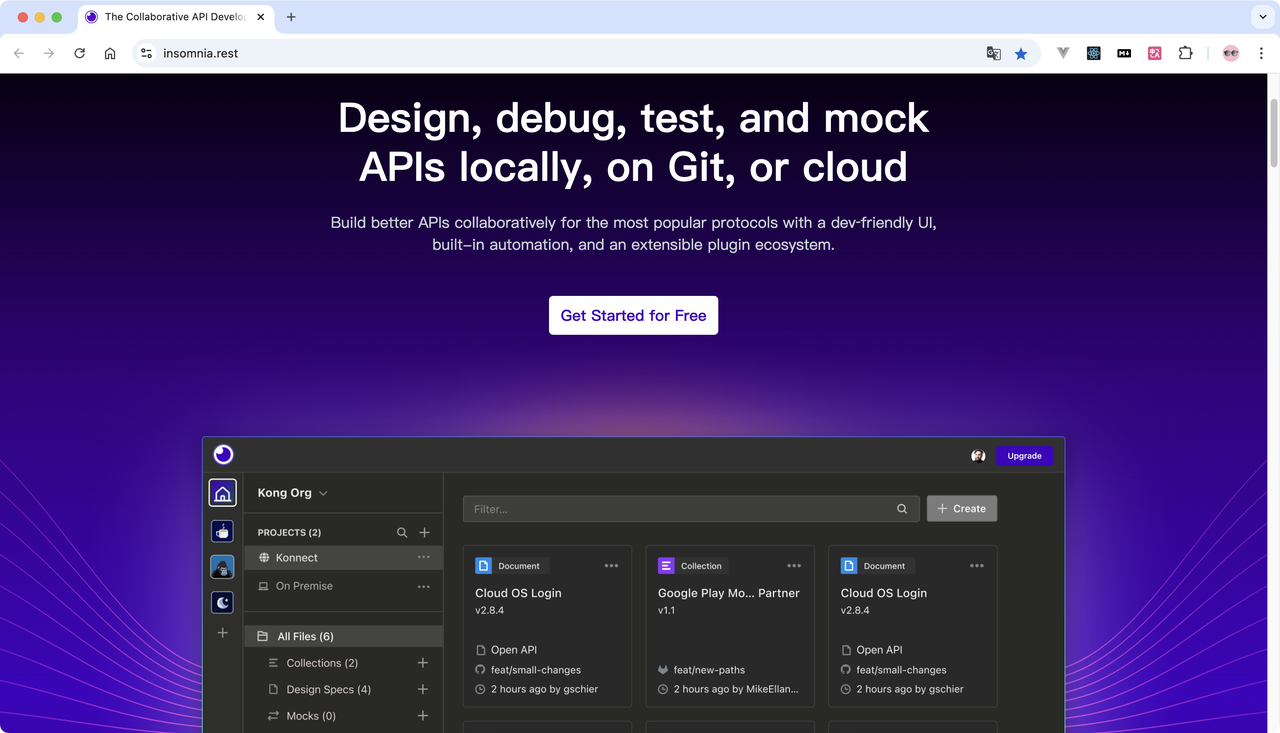The height and width of the screenshot is (733, 1280).
Task: Add a new design spec with plus
Action: [x=422, y=689]
